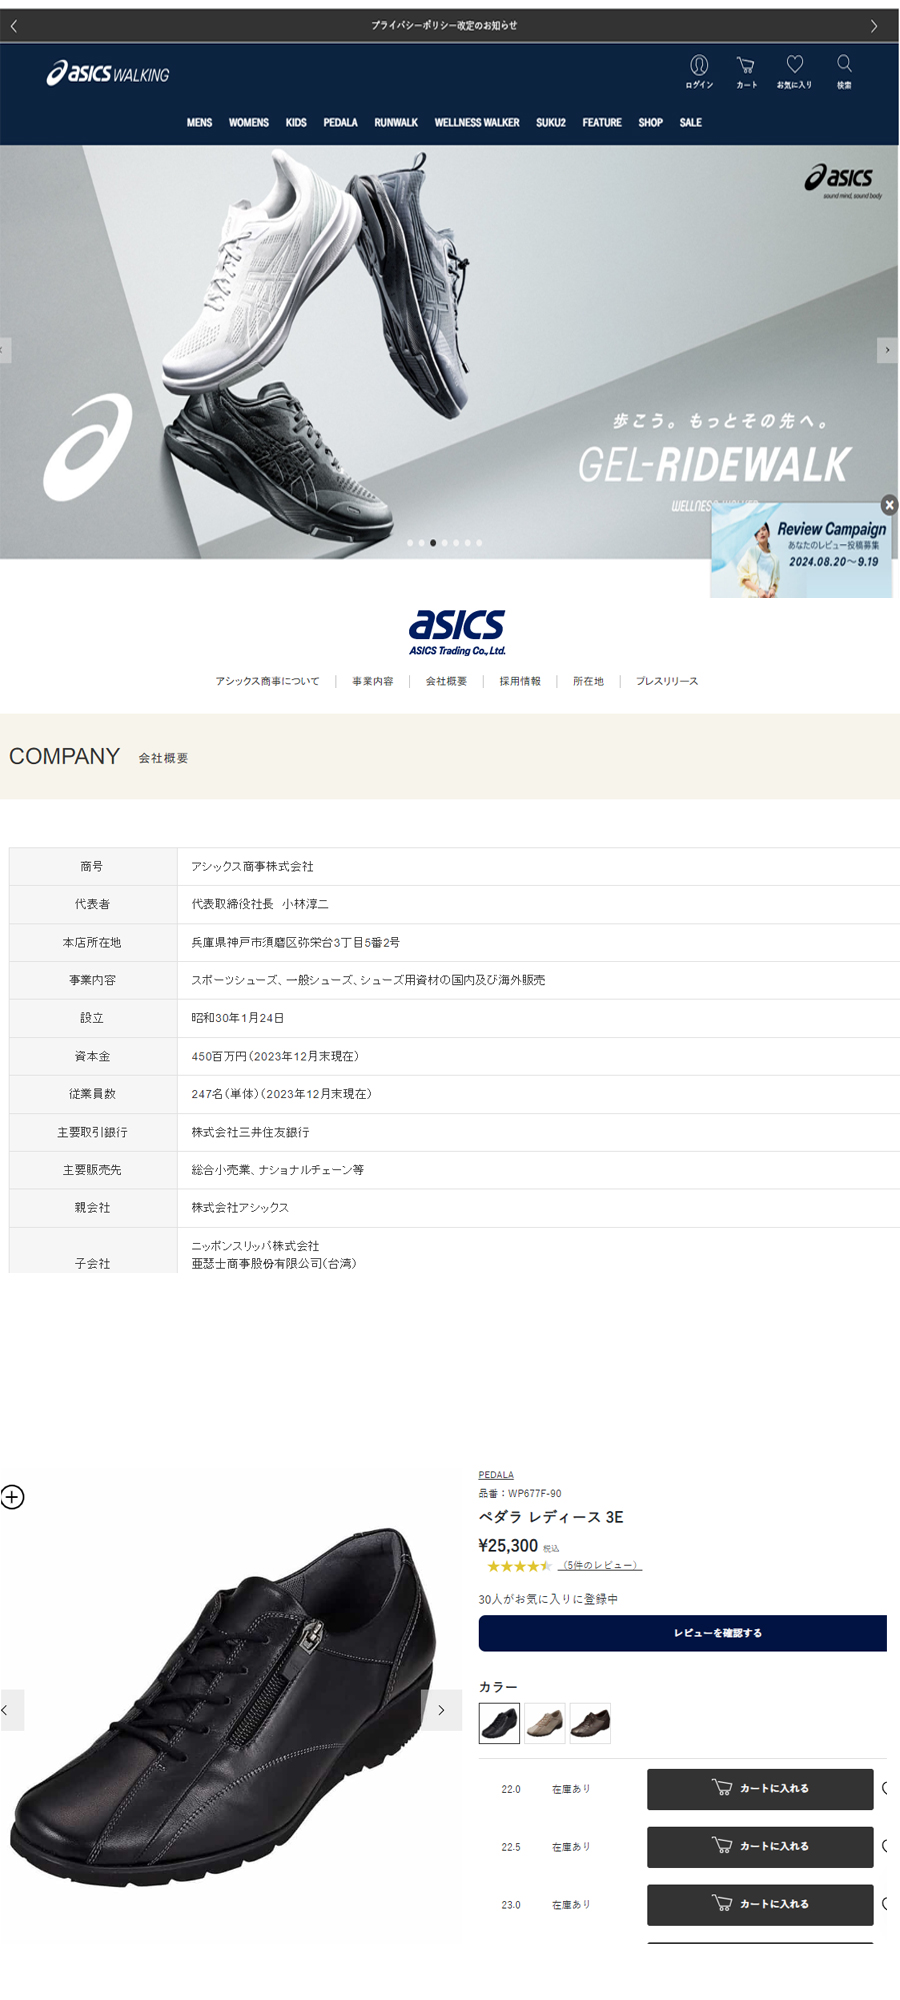The image size is (900, 2000).
Task: Open the SUKU2 menu
Action: 551,123
